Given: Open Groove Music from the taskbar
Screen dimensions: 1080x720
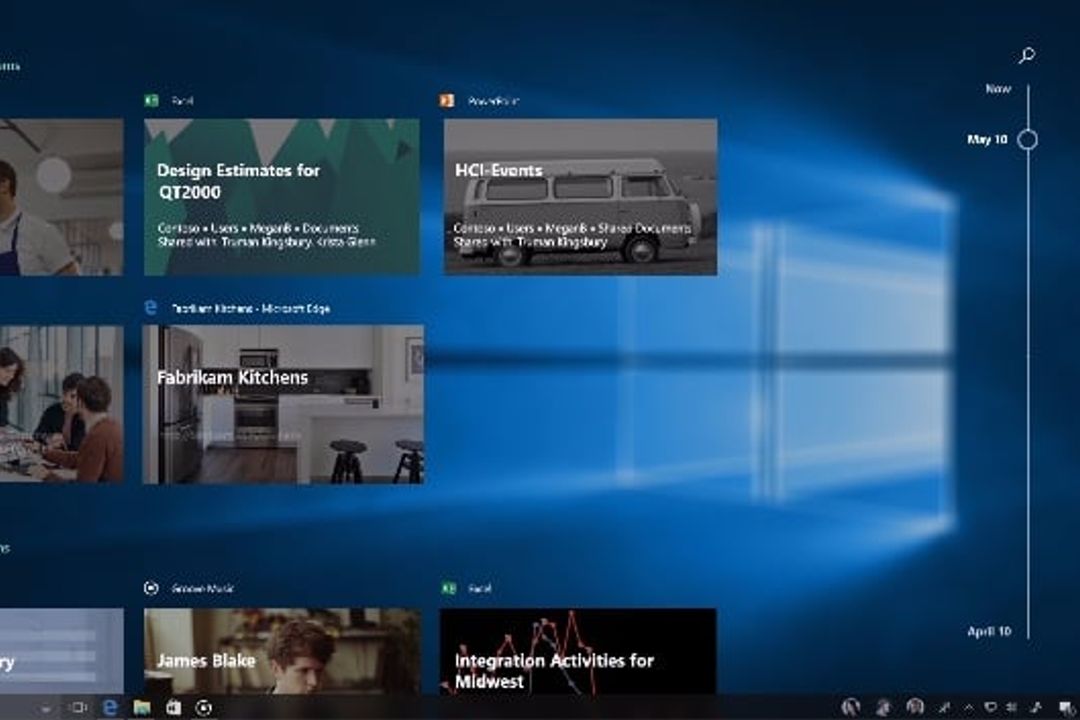Looking at the screenshot, I should pyautogui.click(x=204, y=708).
